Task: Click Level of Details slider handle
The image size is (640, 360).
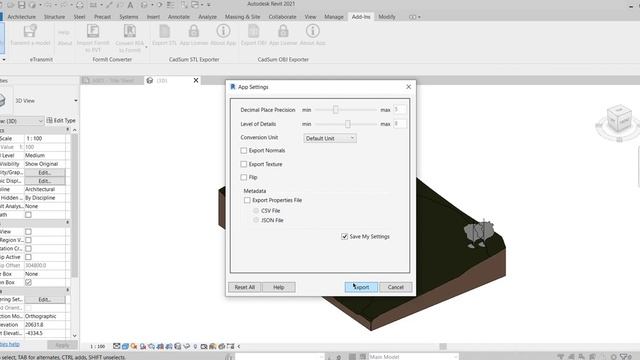Action: (348, 124)
